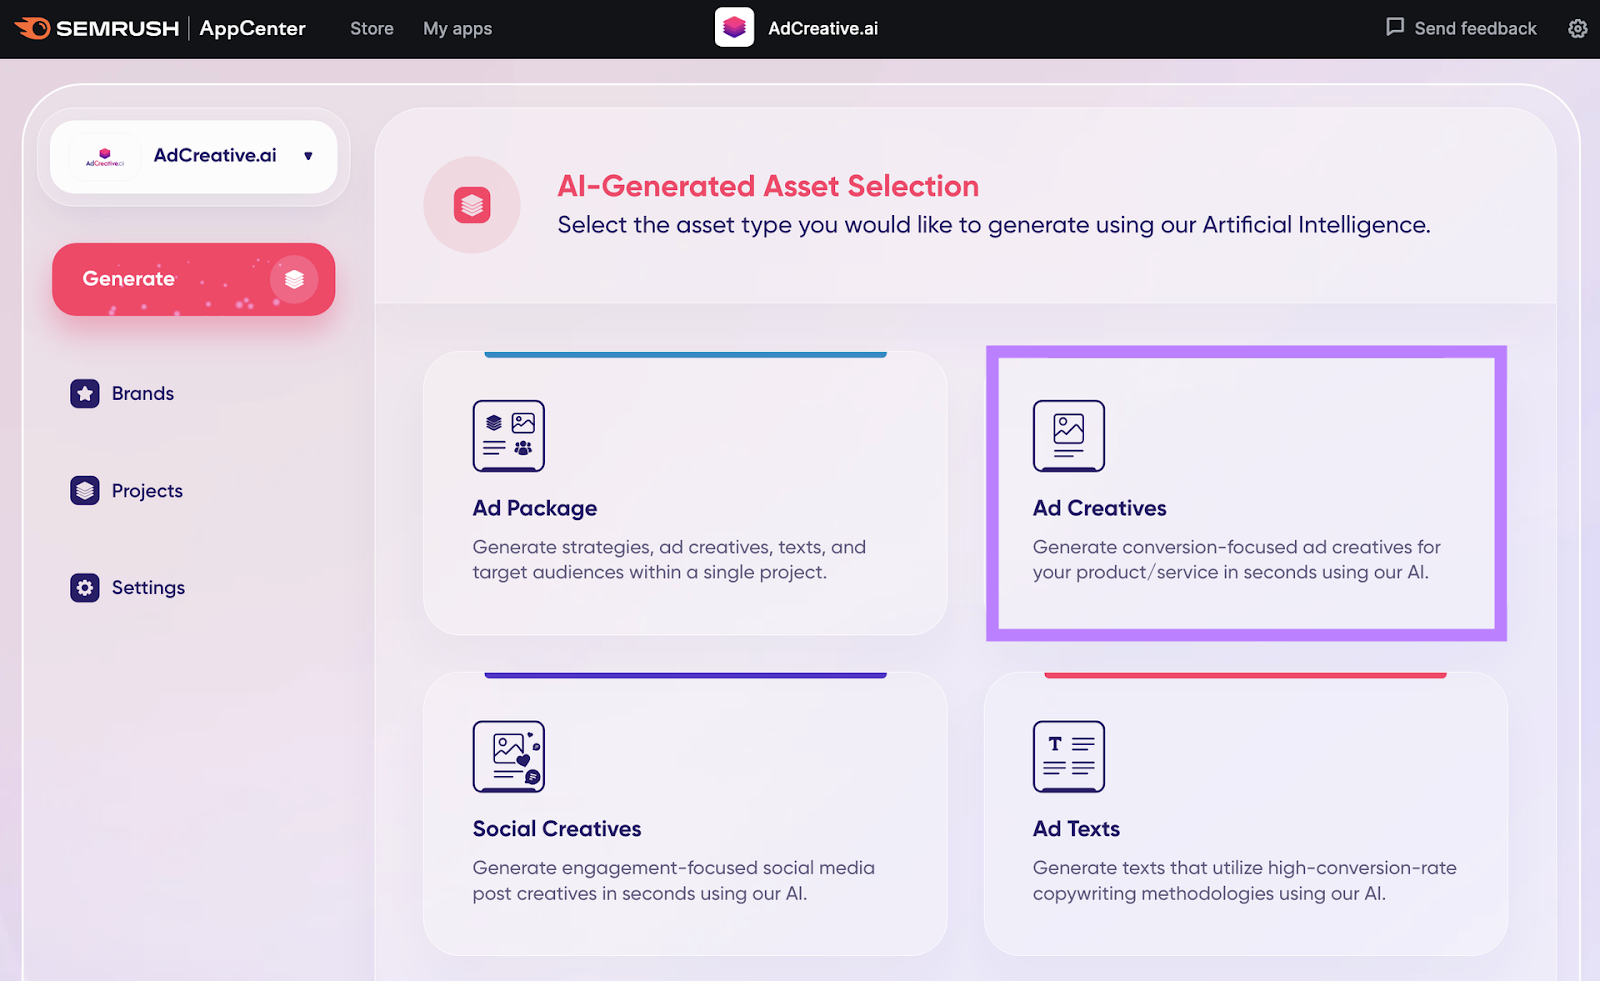Expand the AdCreative.ai workspace dropdown
Viewport: 1600px width, 981px height.
193,156
